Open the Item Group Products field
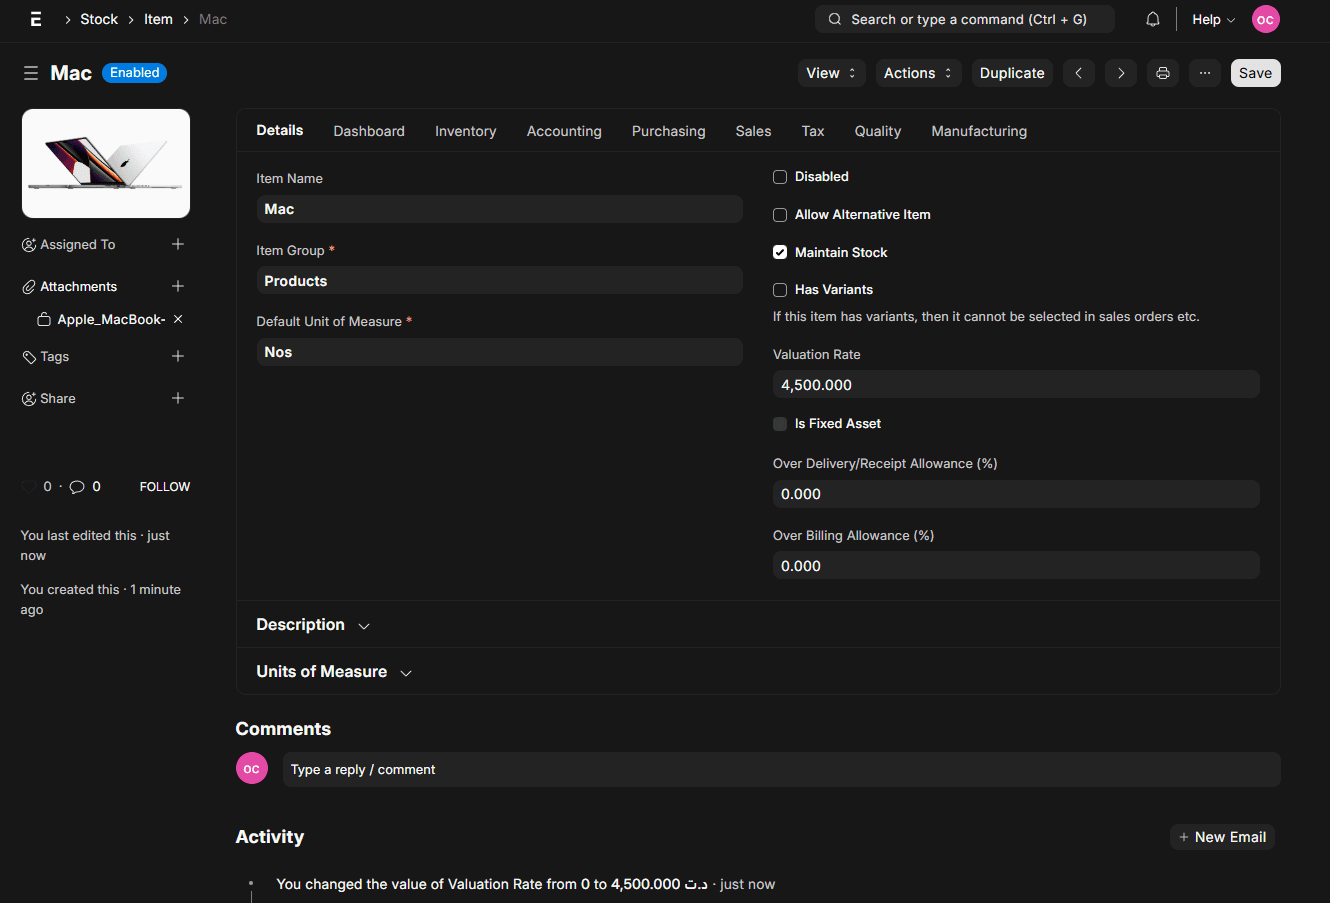Screen dimensions: 1330x903 point(499,281)
